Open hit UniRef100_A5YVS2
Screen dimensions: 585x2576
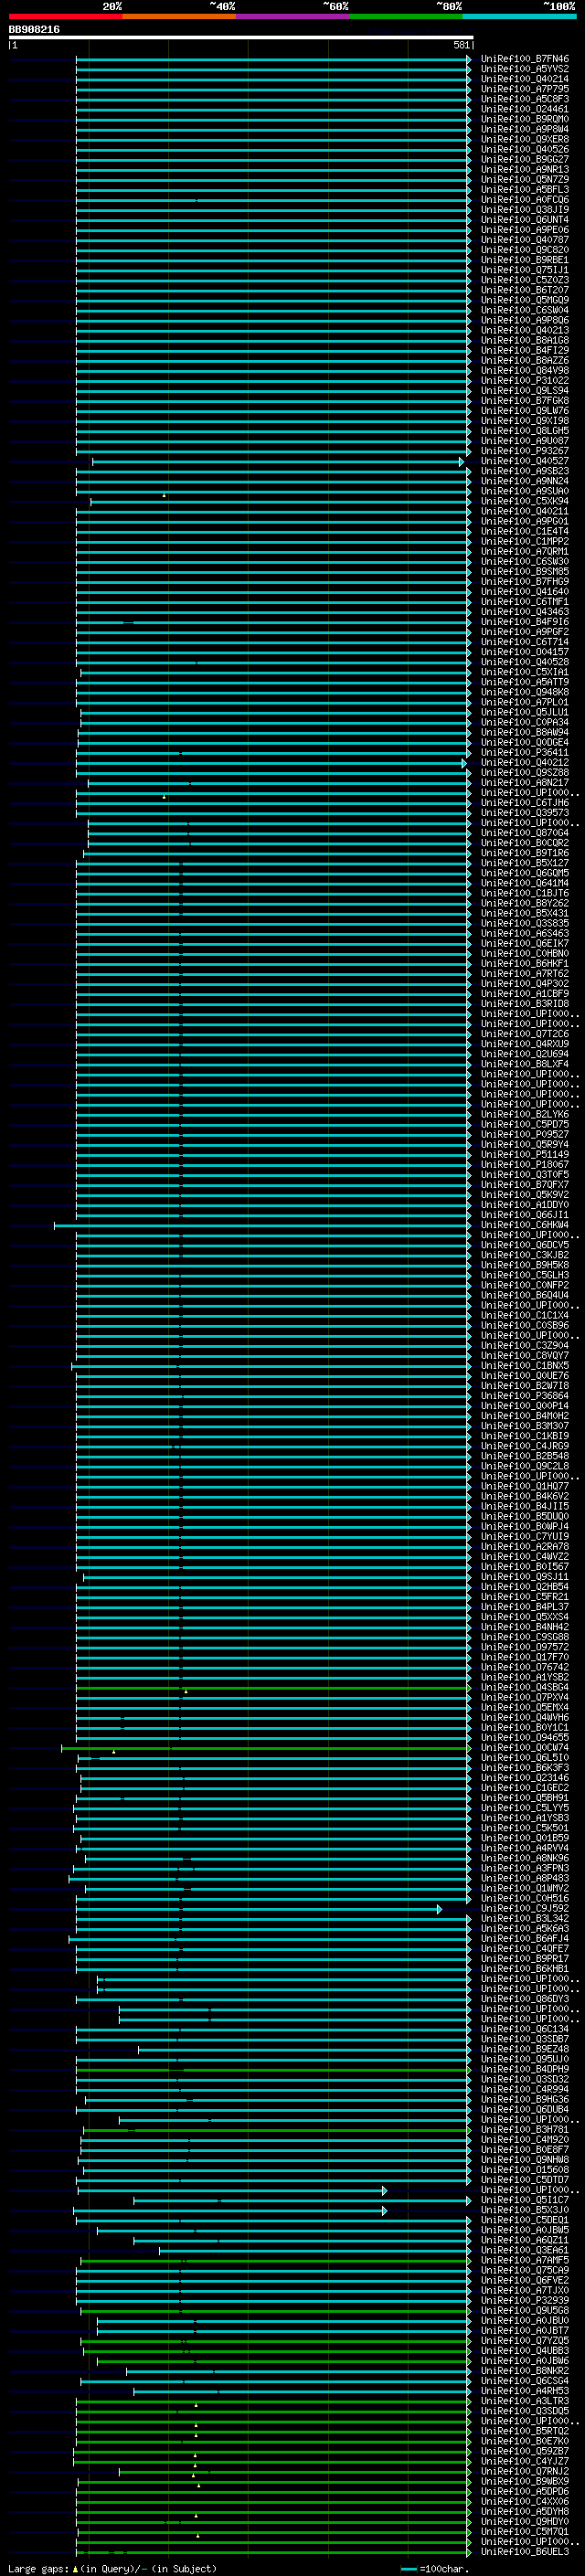coord(524,69)
